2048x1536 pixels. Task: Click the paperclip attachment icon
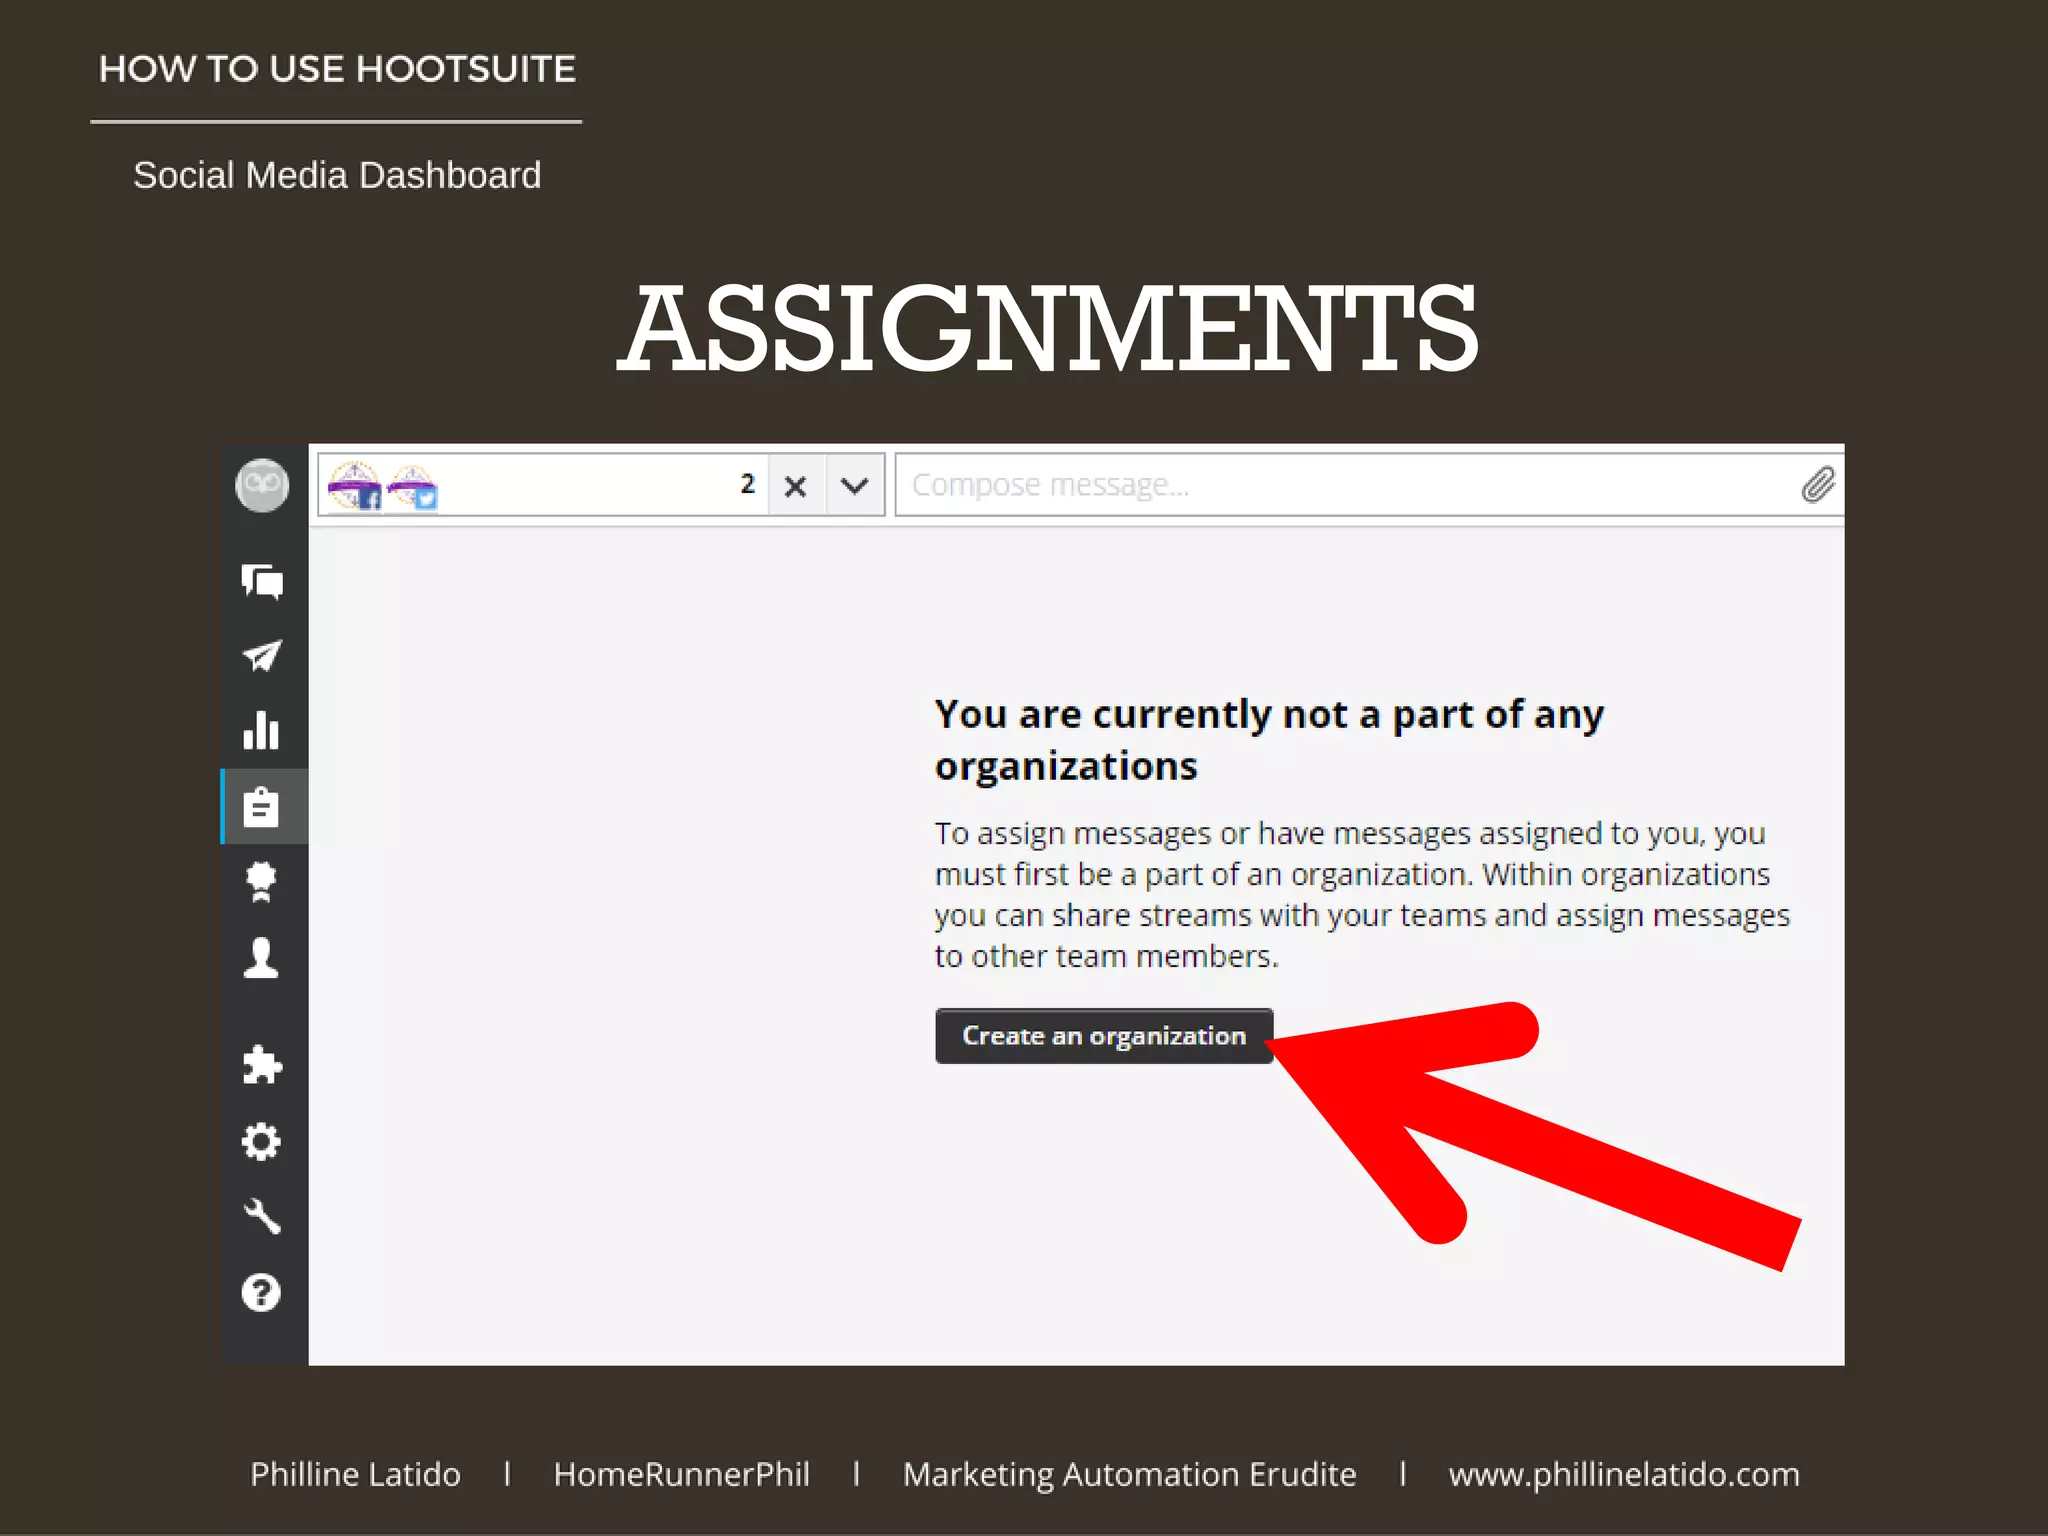[1818, 485]
